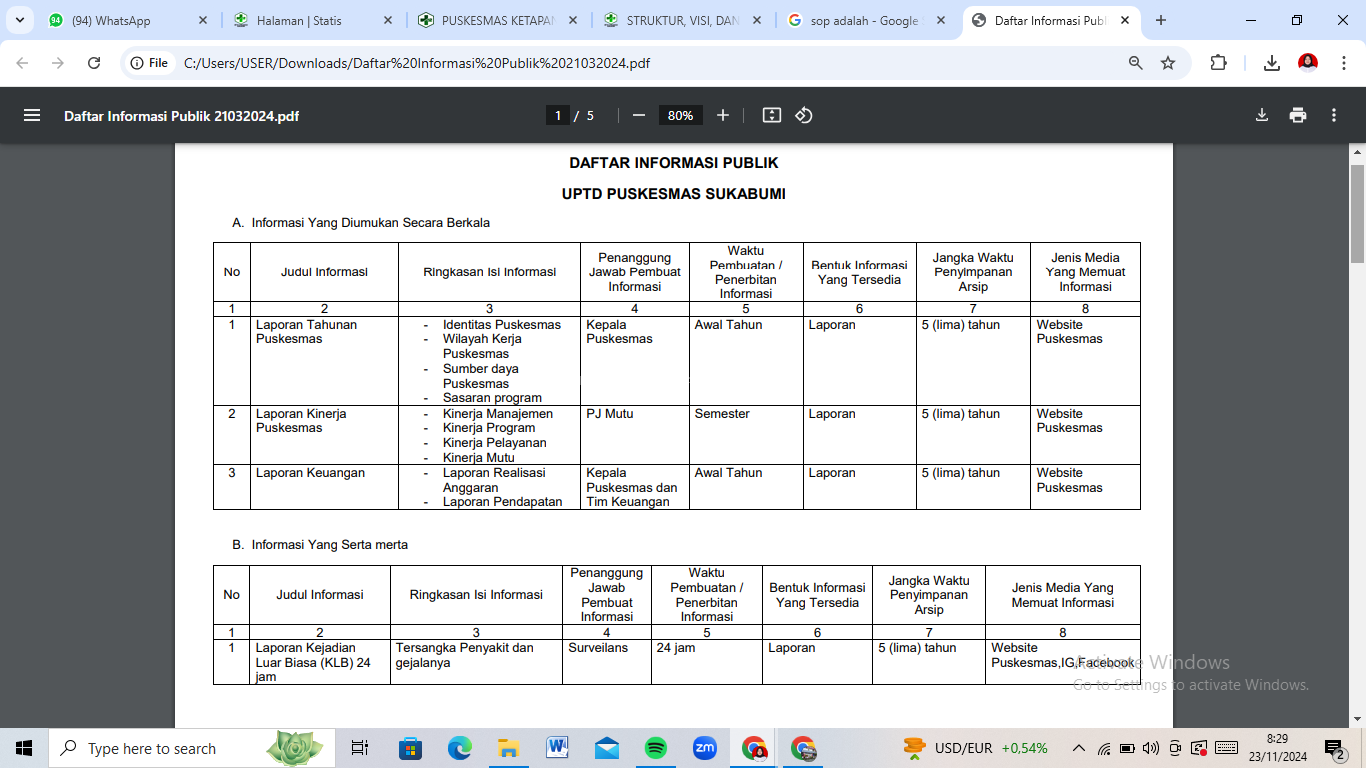Bookmark this page with star icon

click(x=1168, y=63)
